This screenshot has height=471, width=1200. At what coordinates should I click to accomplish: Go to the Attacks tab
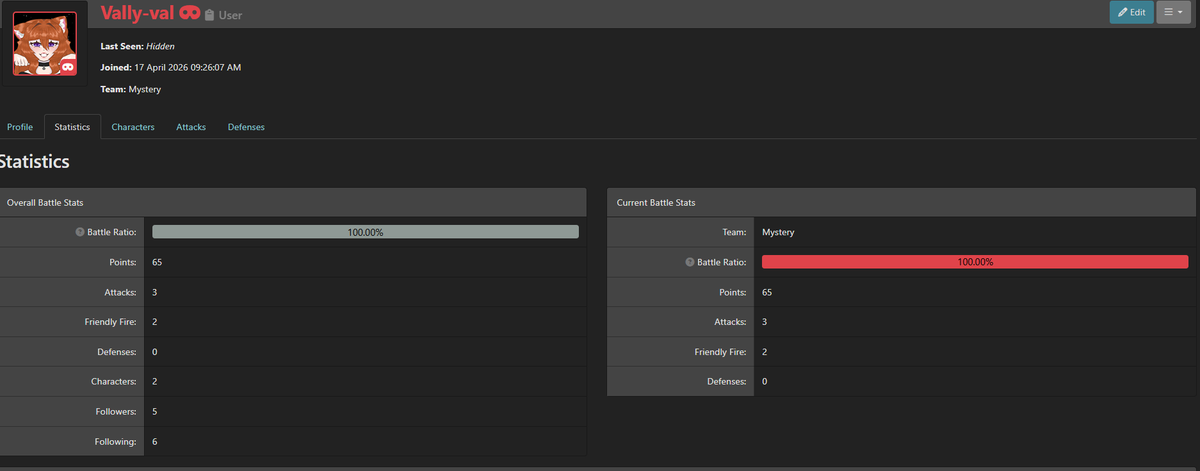(x=191, y=127)
